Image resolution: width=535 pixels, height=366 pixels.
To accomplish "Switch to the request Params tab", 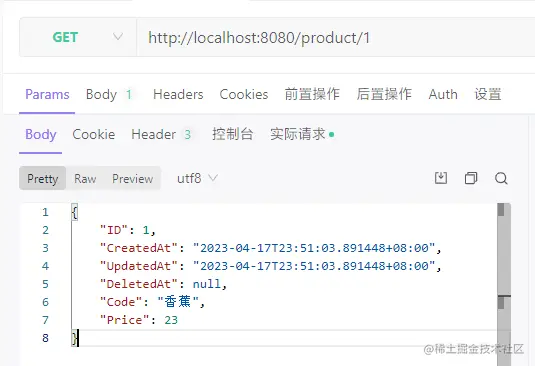I will (47, 94).
